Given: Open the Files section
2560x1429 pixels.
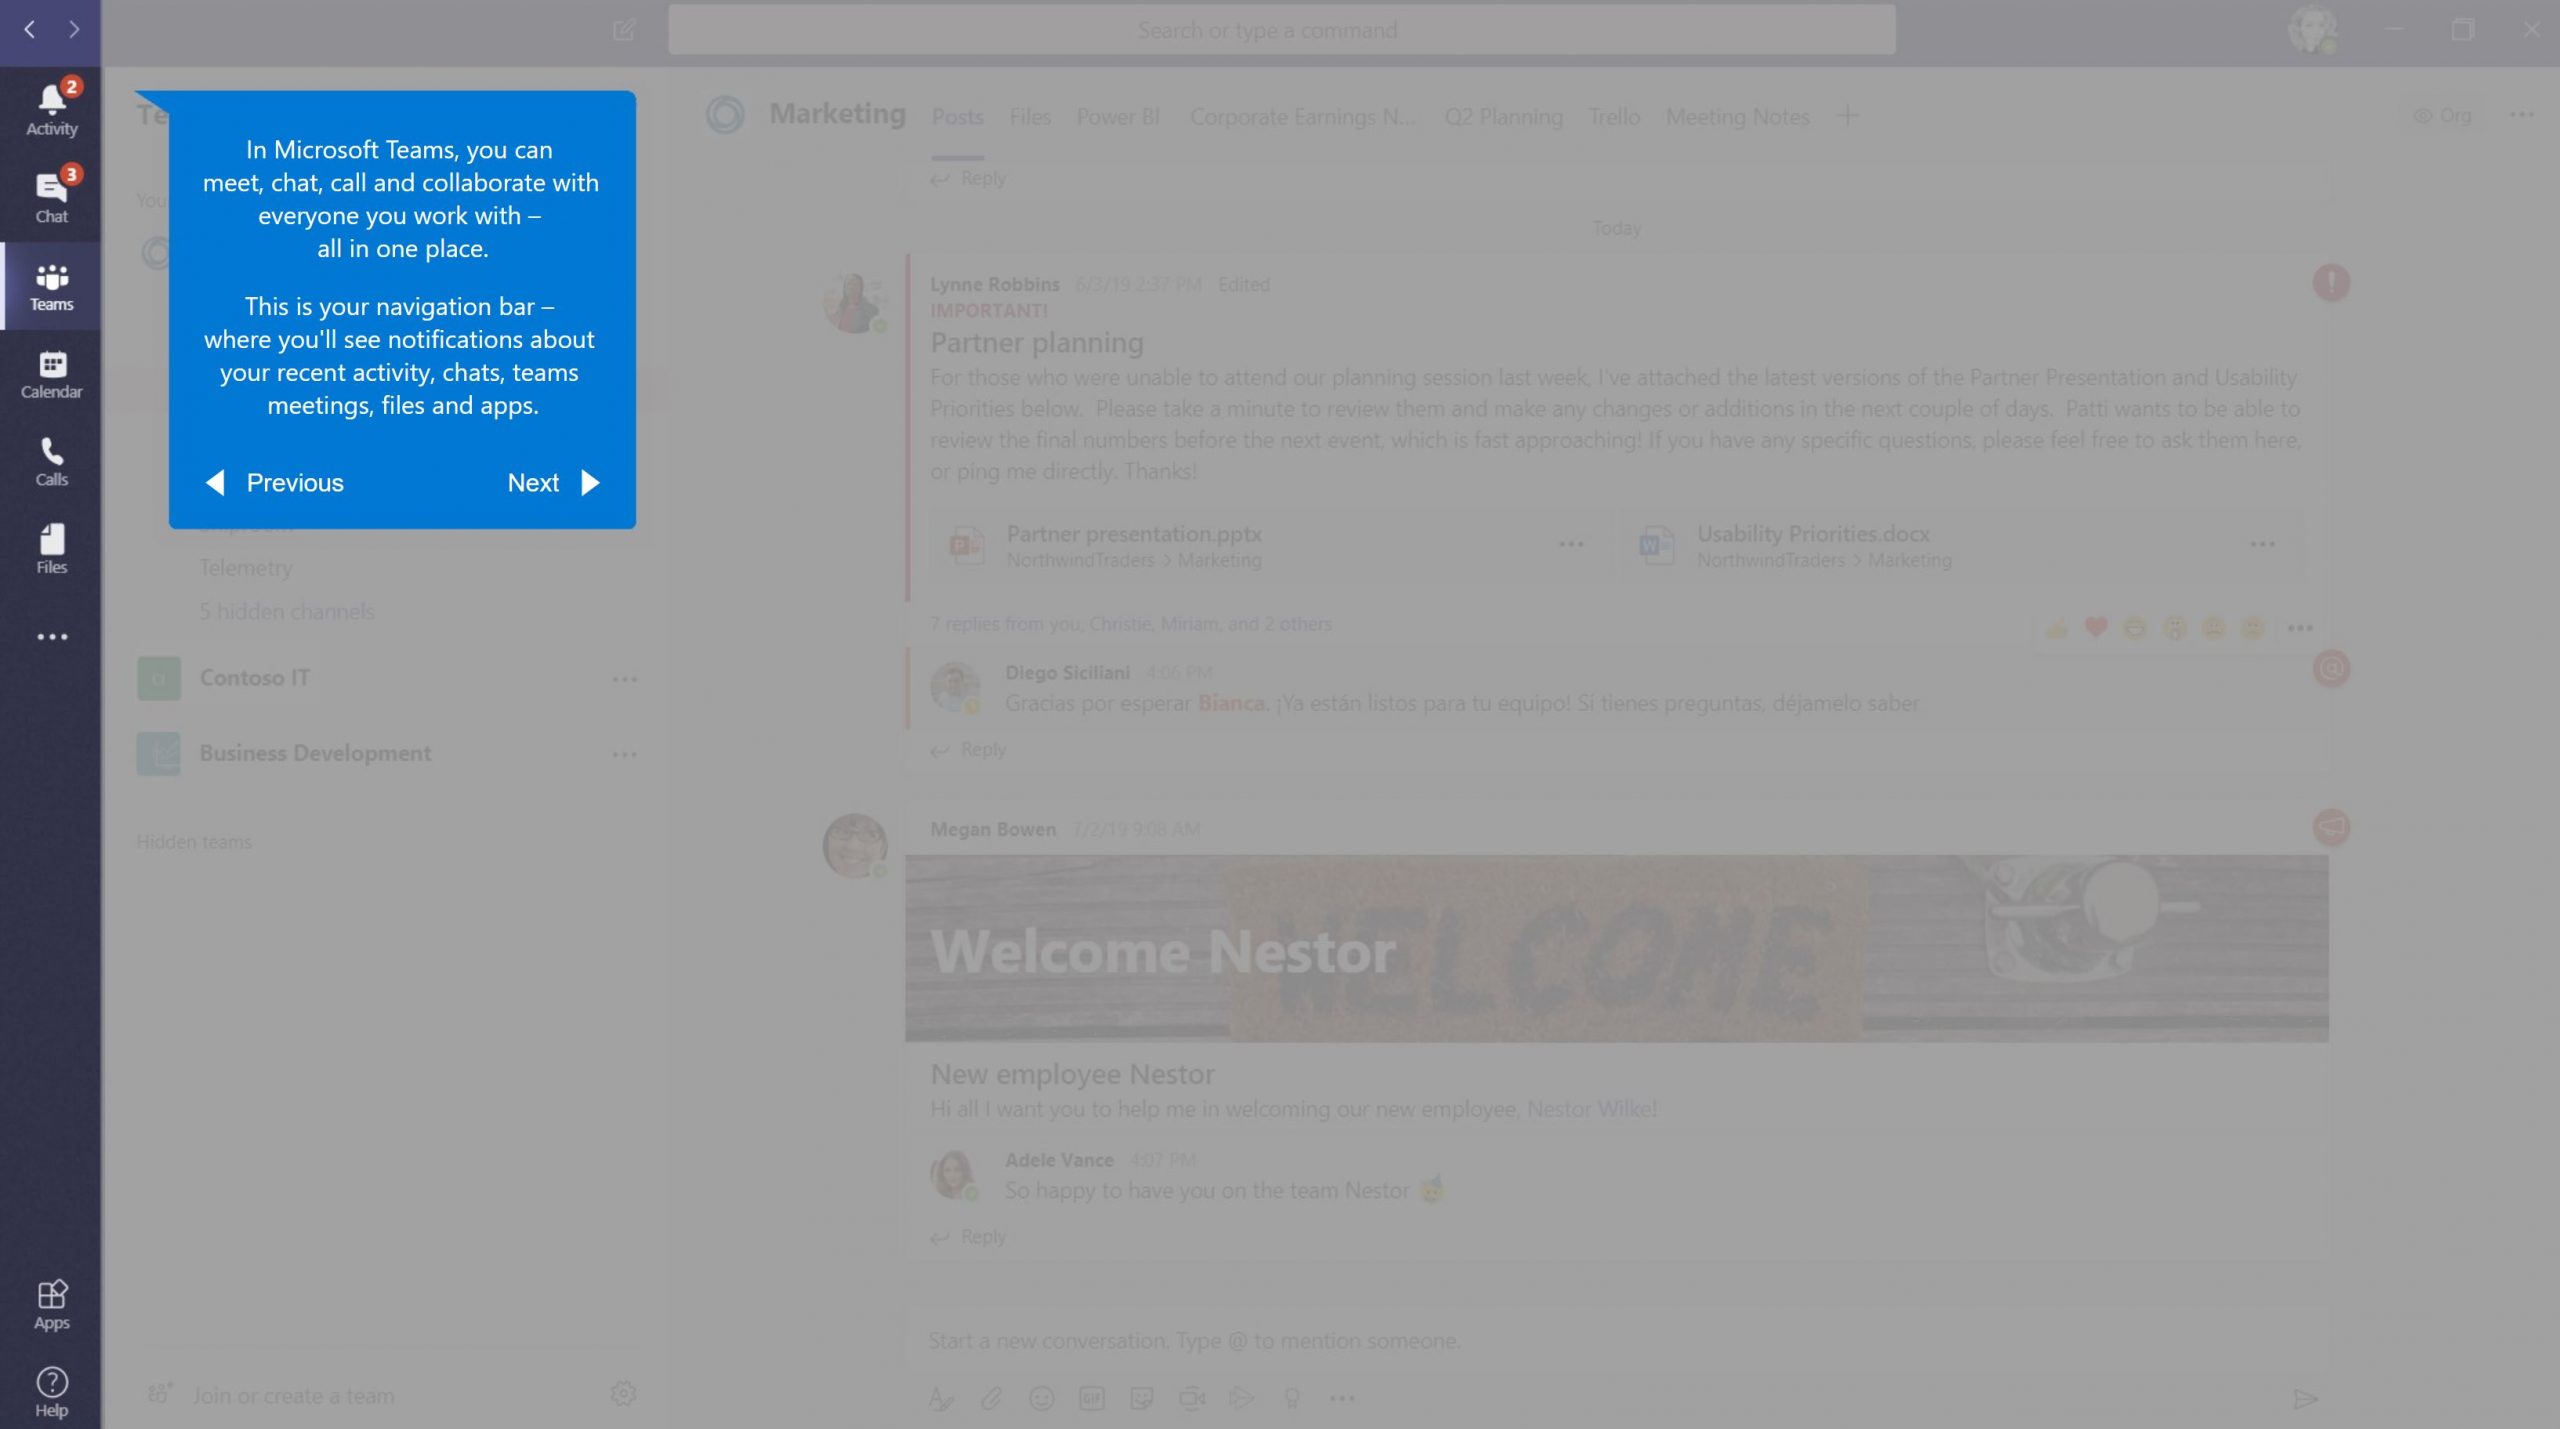Looking at the screenshot, I should coord(51,548).
